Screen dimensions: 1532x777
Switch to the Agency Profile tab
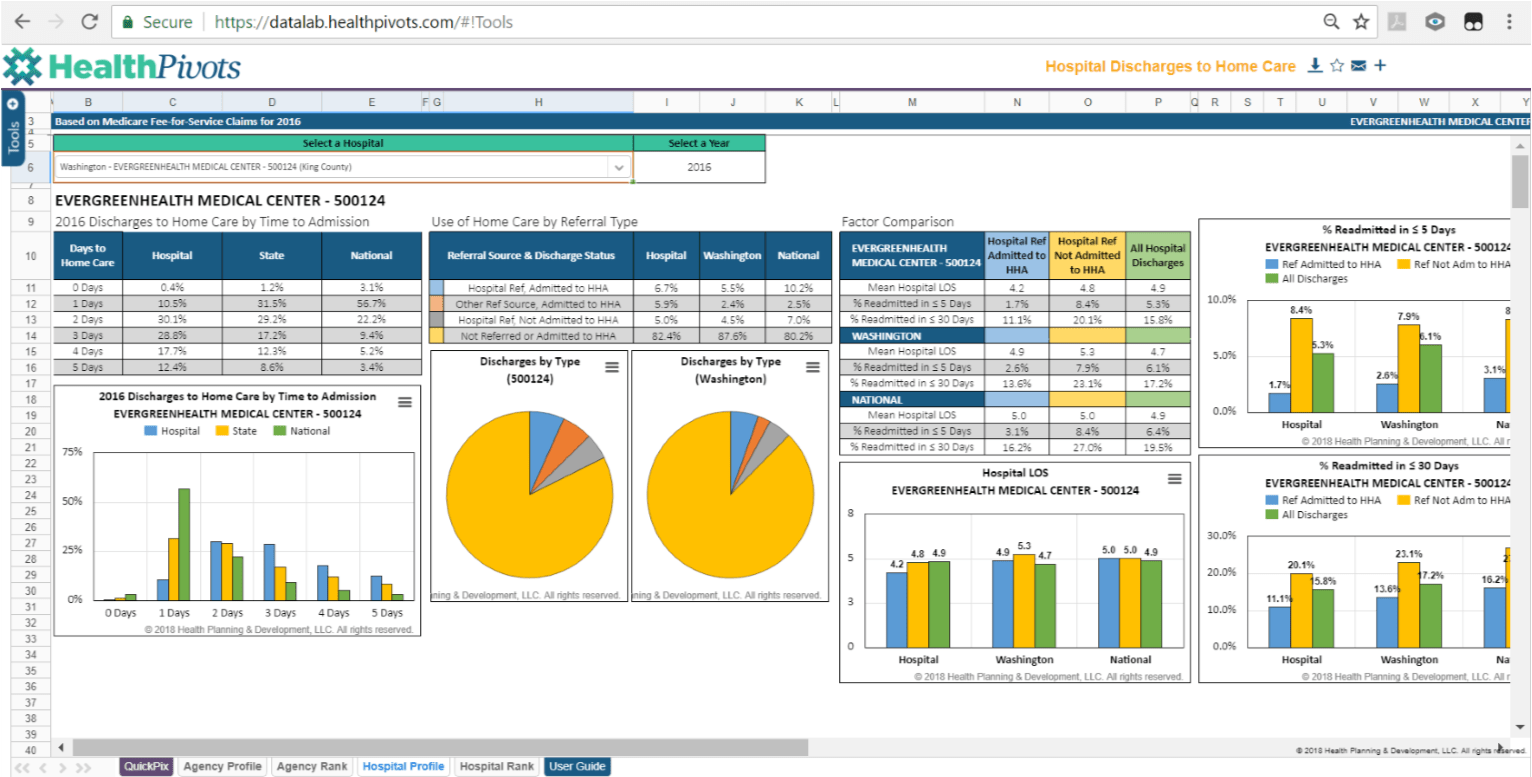click(x=223, y=766)
